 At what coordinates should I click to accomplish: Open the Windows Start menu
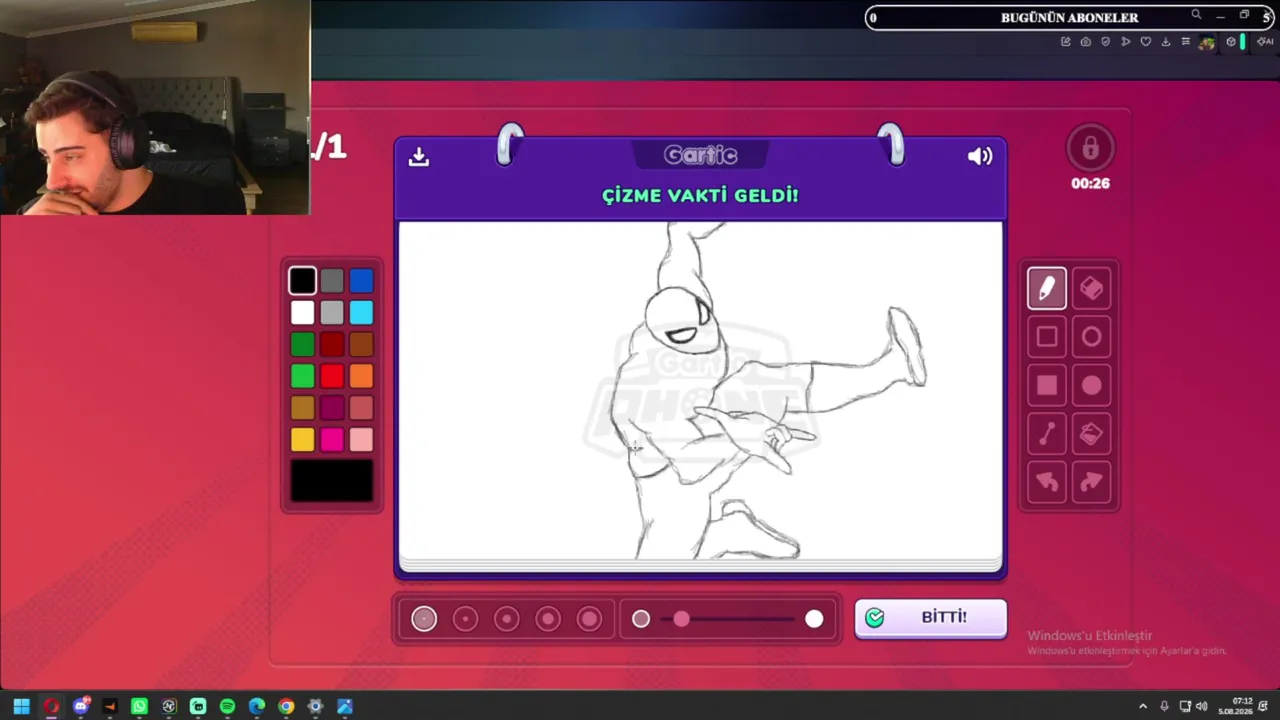click(x=21, y=706)
